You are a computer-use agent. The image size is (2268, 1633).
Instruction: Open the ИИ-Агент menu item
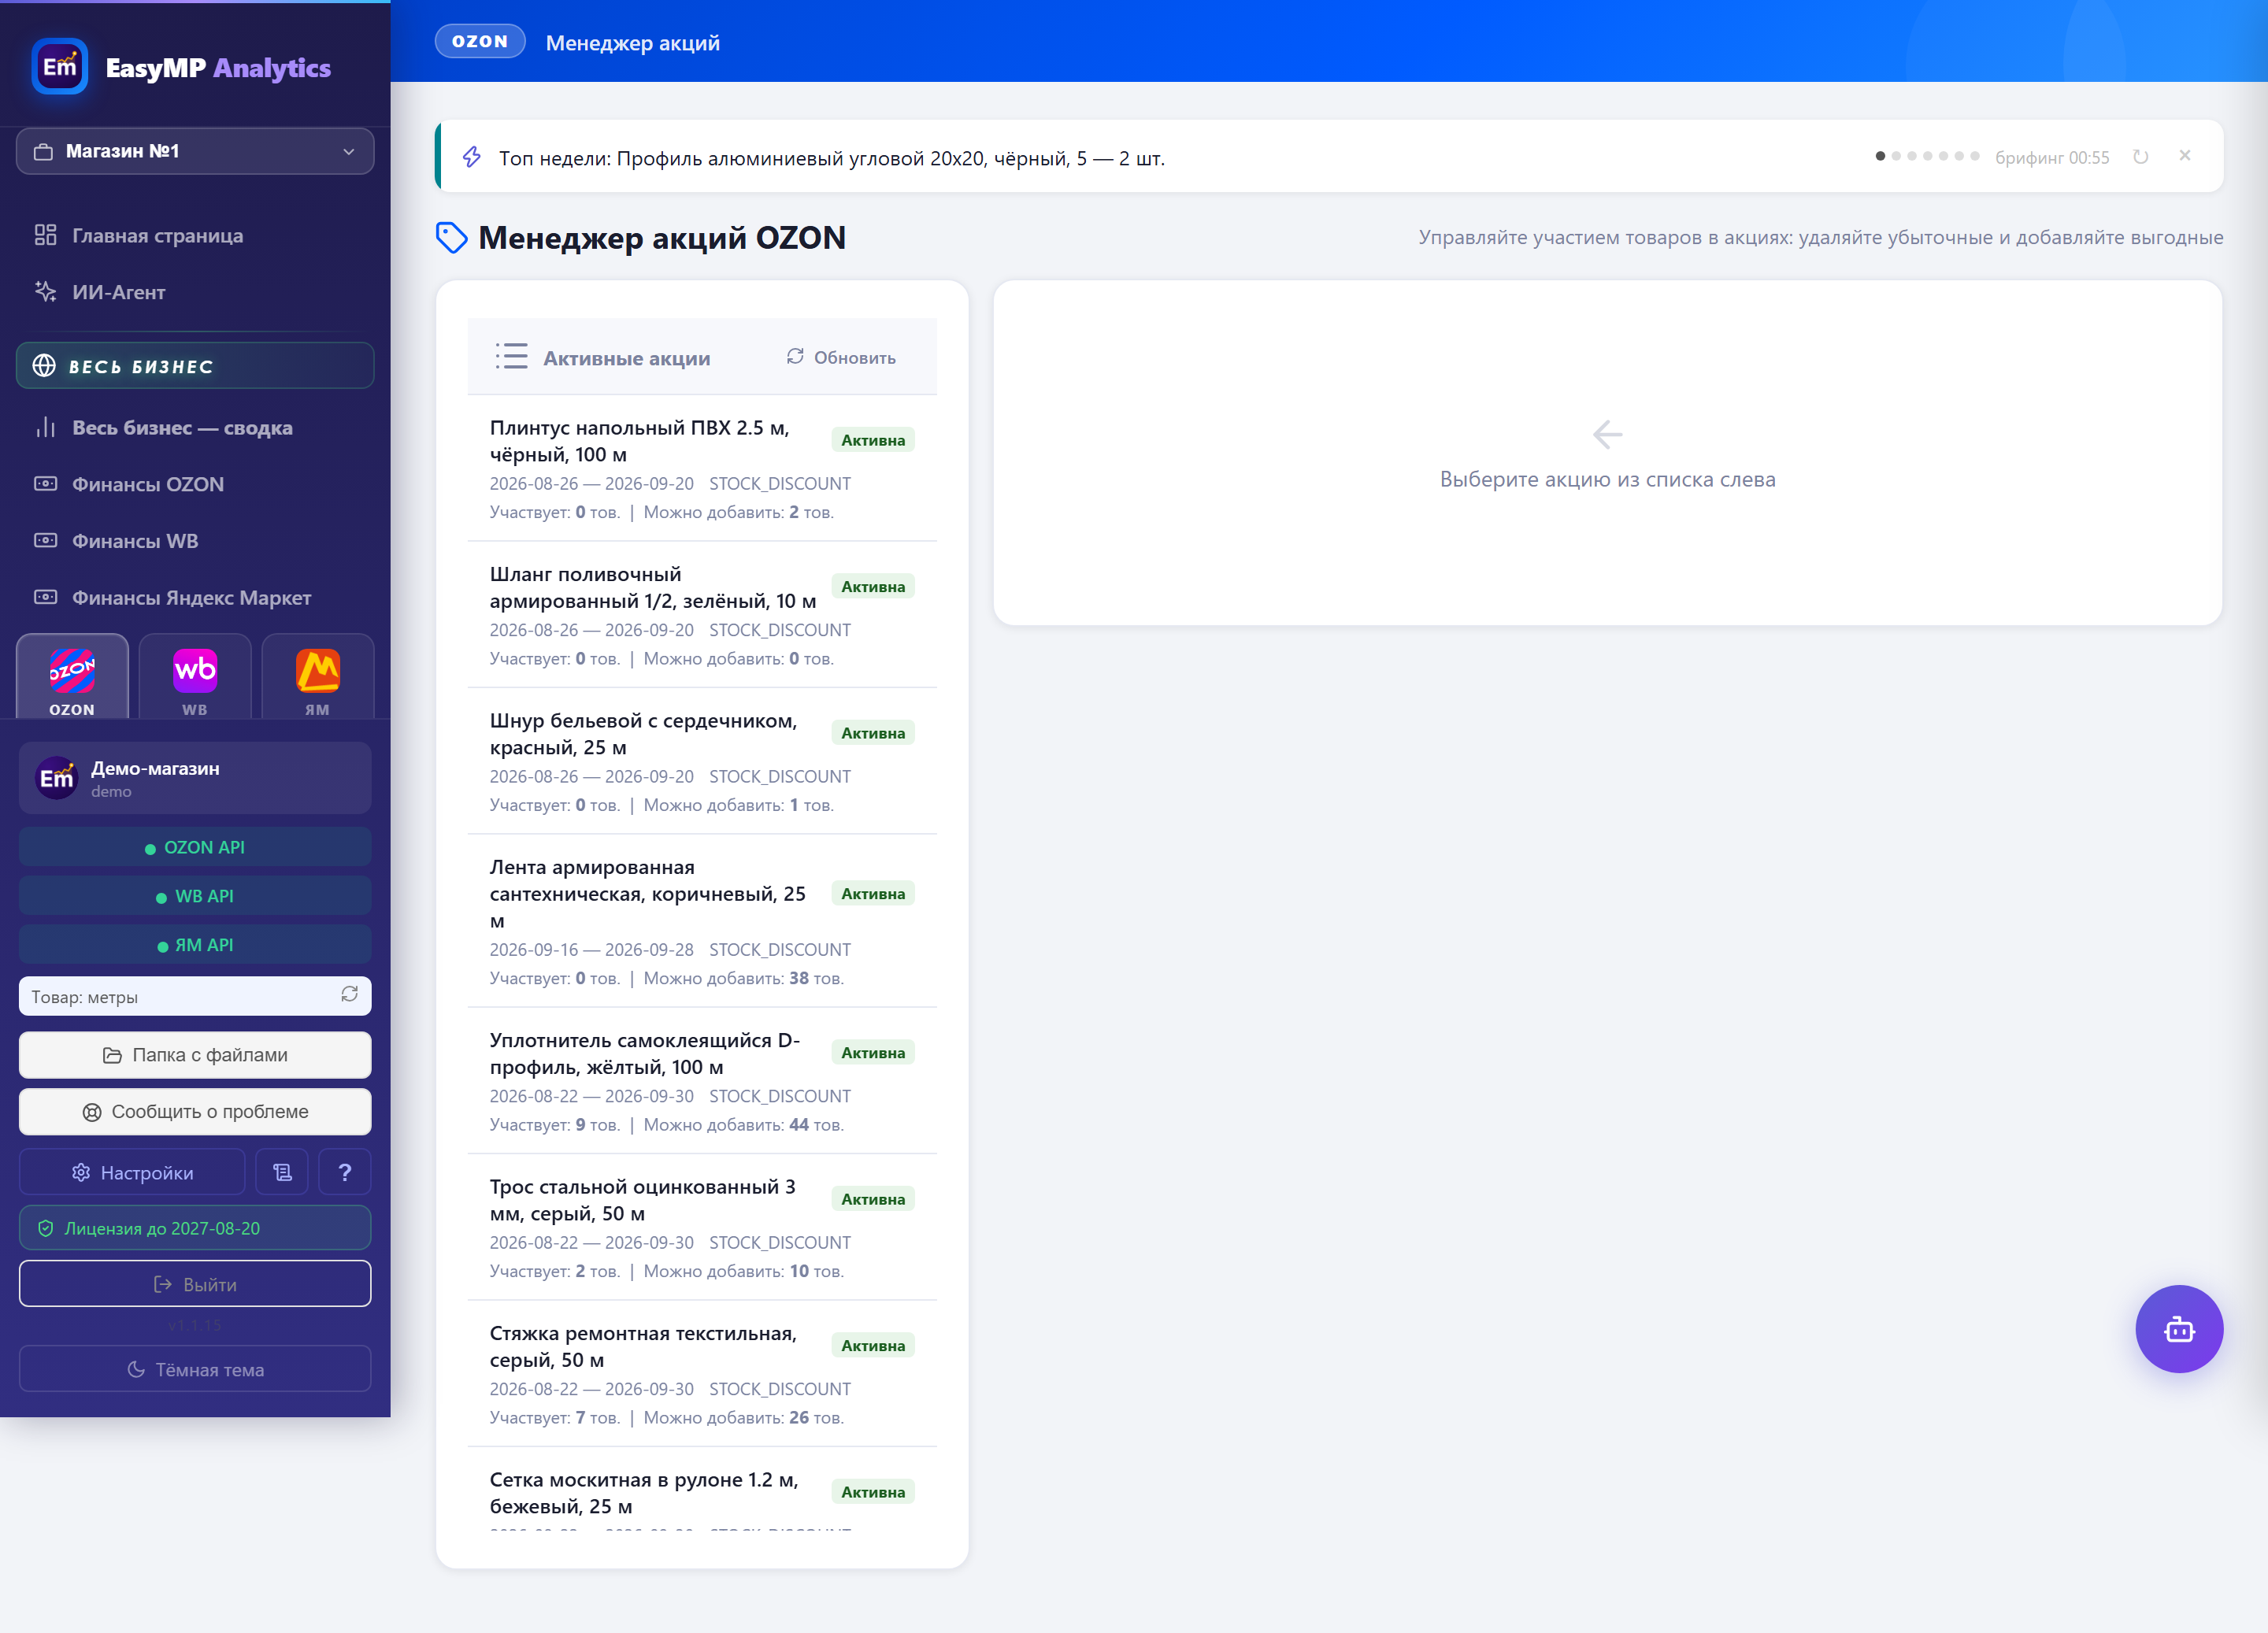[195, 292]
